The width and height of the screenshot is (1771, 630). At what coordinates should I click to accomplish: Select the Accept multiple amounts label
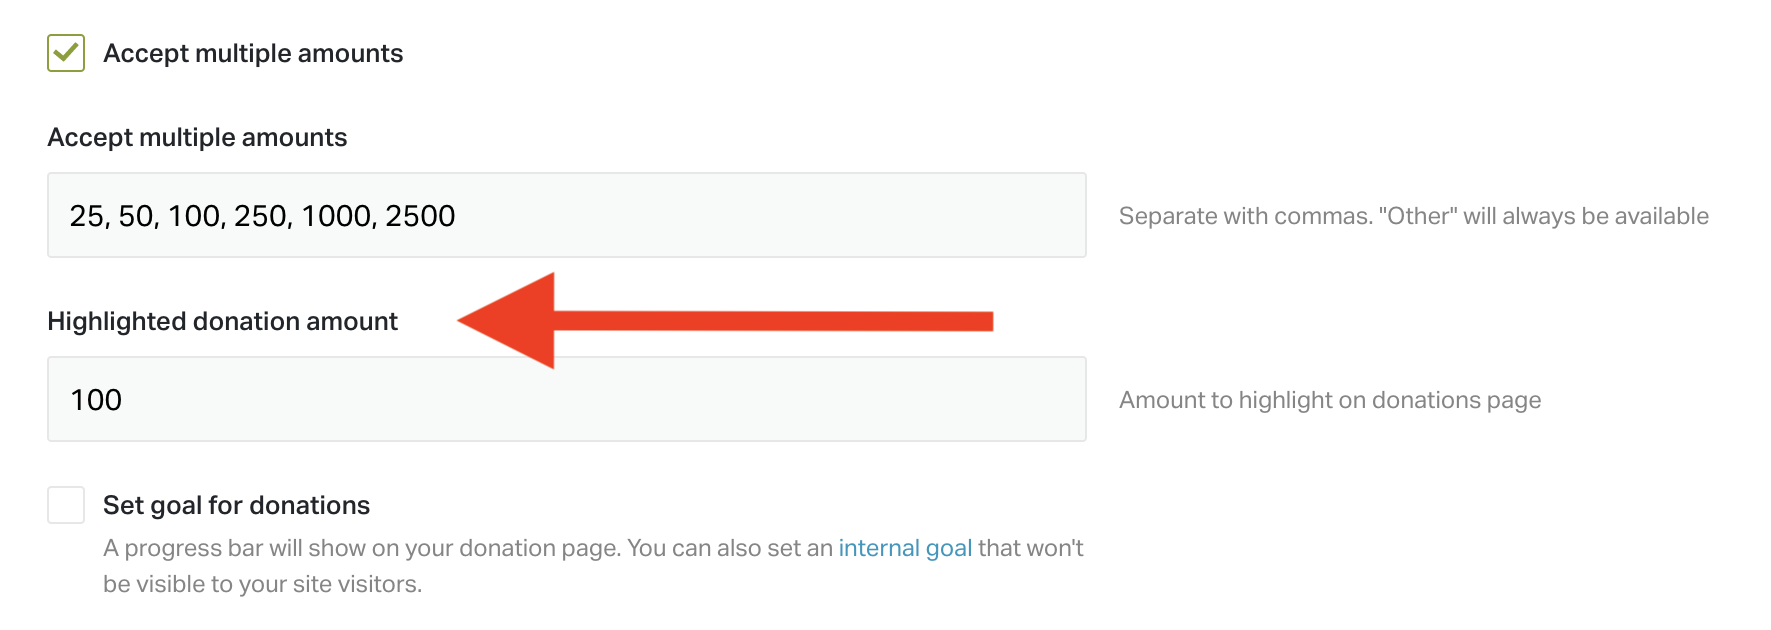point(253,53)
